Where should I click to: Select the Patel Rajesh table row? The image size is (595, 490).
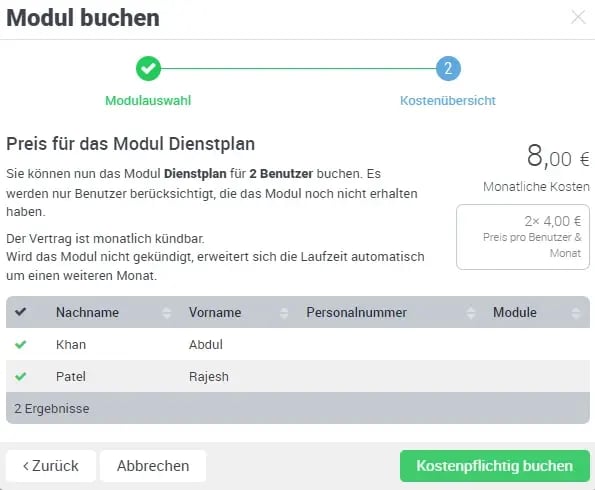[x=298, y=376]
